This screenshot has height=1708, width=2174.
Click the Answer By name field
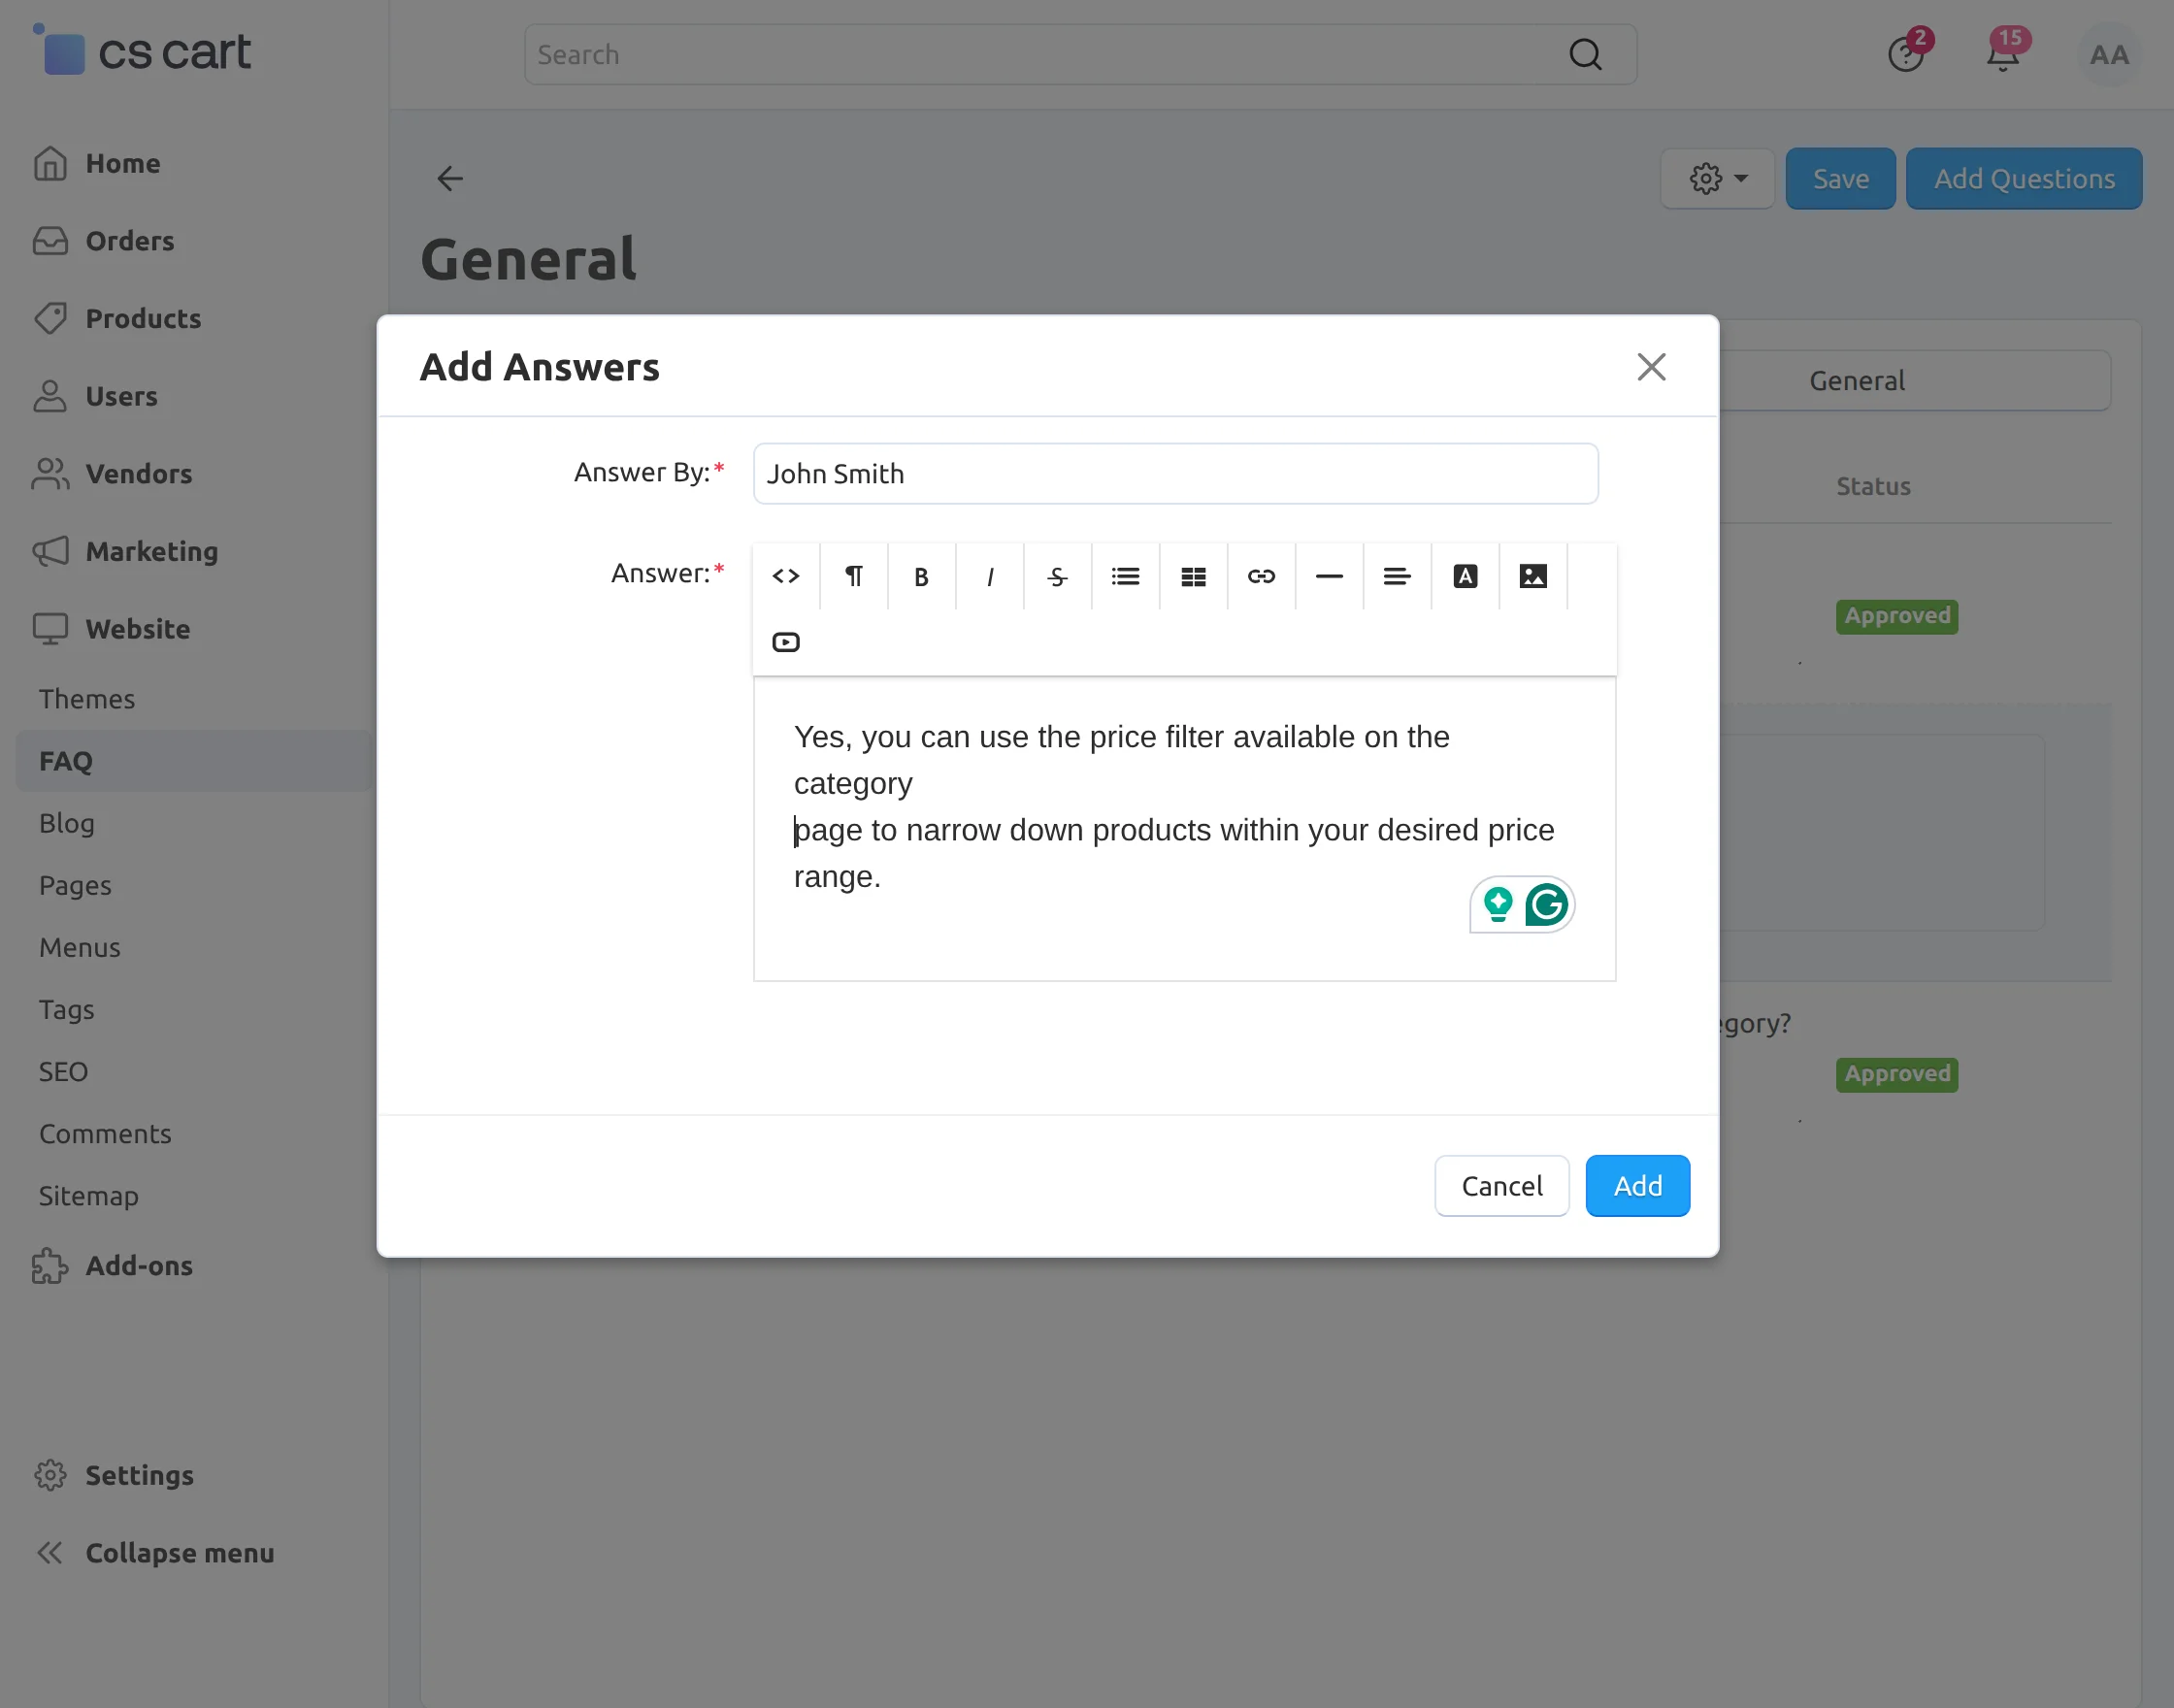tap(1176, 474)
